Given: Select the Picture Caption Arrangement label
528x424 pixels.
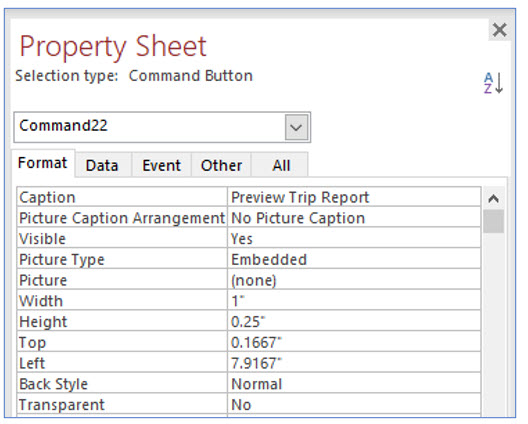Looking at the screenshot, I should pyautogui.click(x=122, y=218).
